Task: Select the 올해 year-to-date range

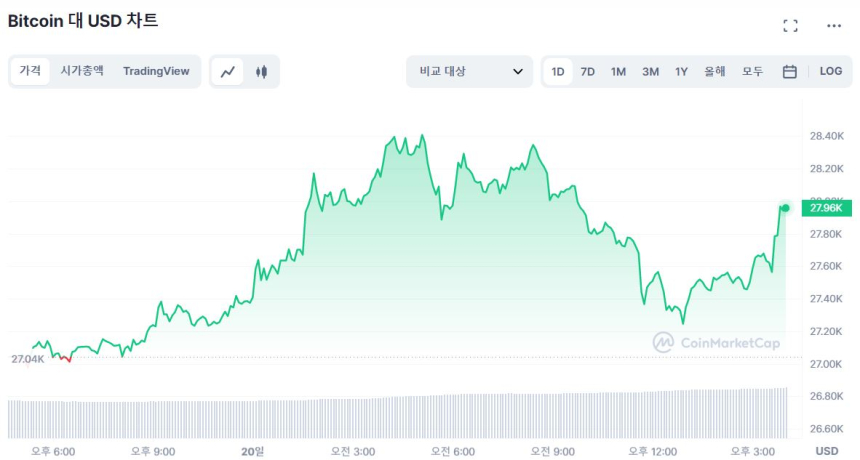Action: coord(714,72)
